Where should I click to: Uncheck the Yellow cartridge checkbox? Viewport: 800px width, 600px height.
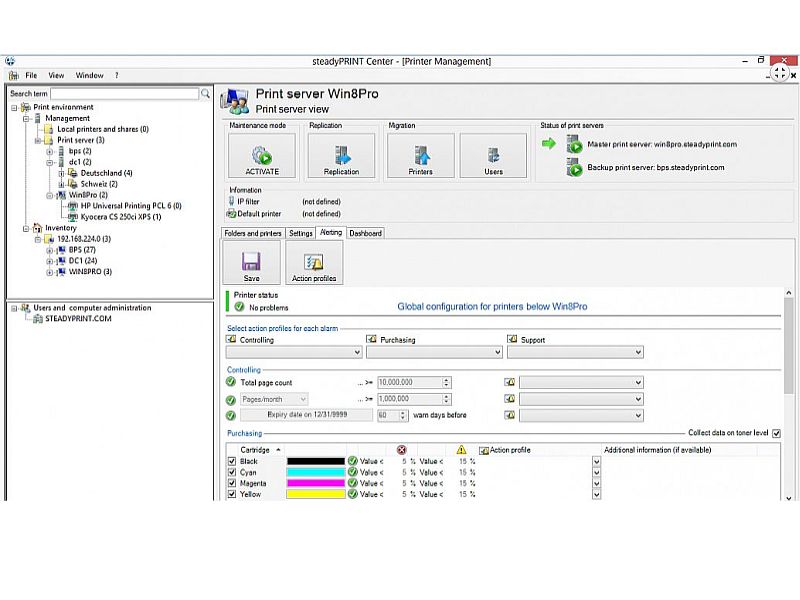(232, 494)
